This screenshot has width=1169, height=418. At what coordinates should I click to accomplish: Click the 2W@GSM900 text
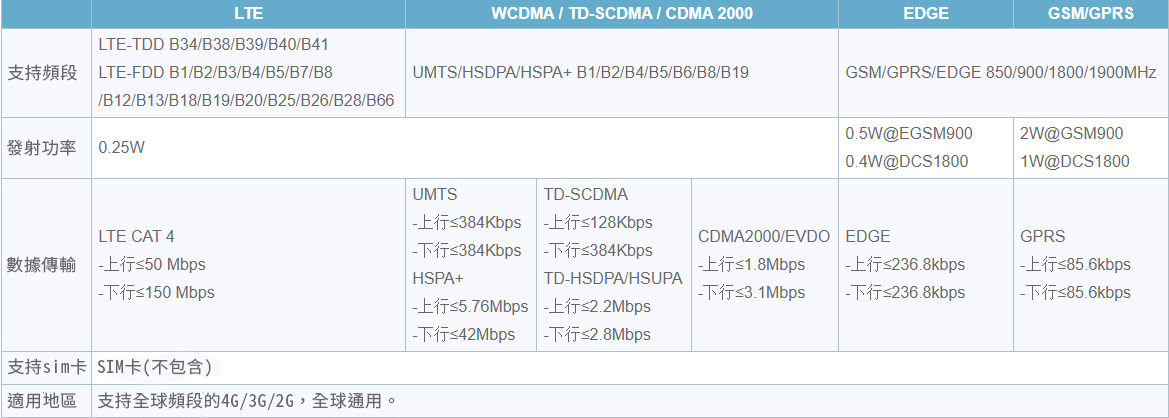(1071, 134)
